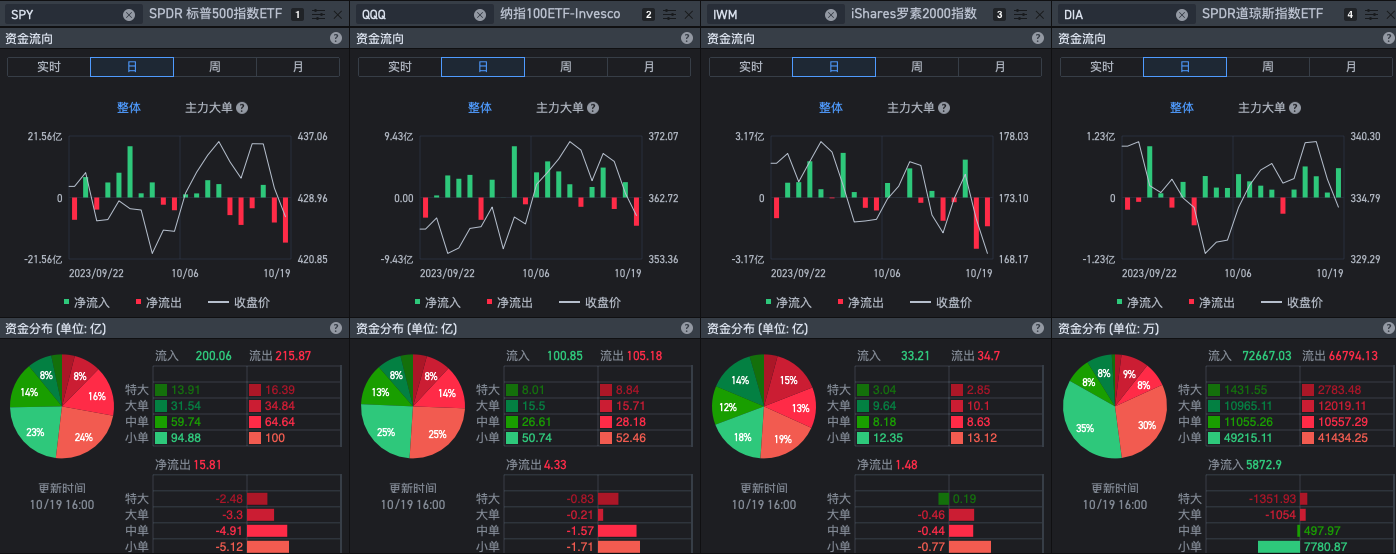Open 资金流向 help icon in DIA panel

pos(1389,38)
